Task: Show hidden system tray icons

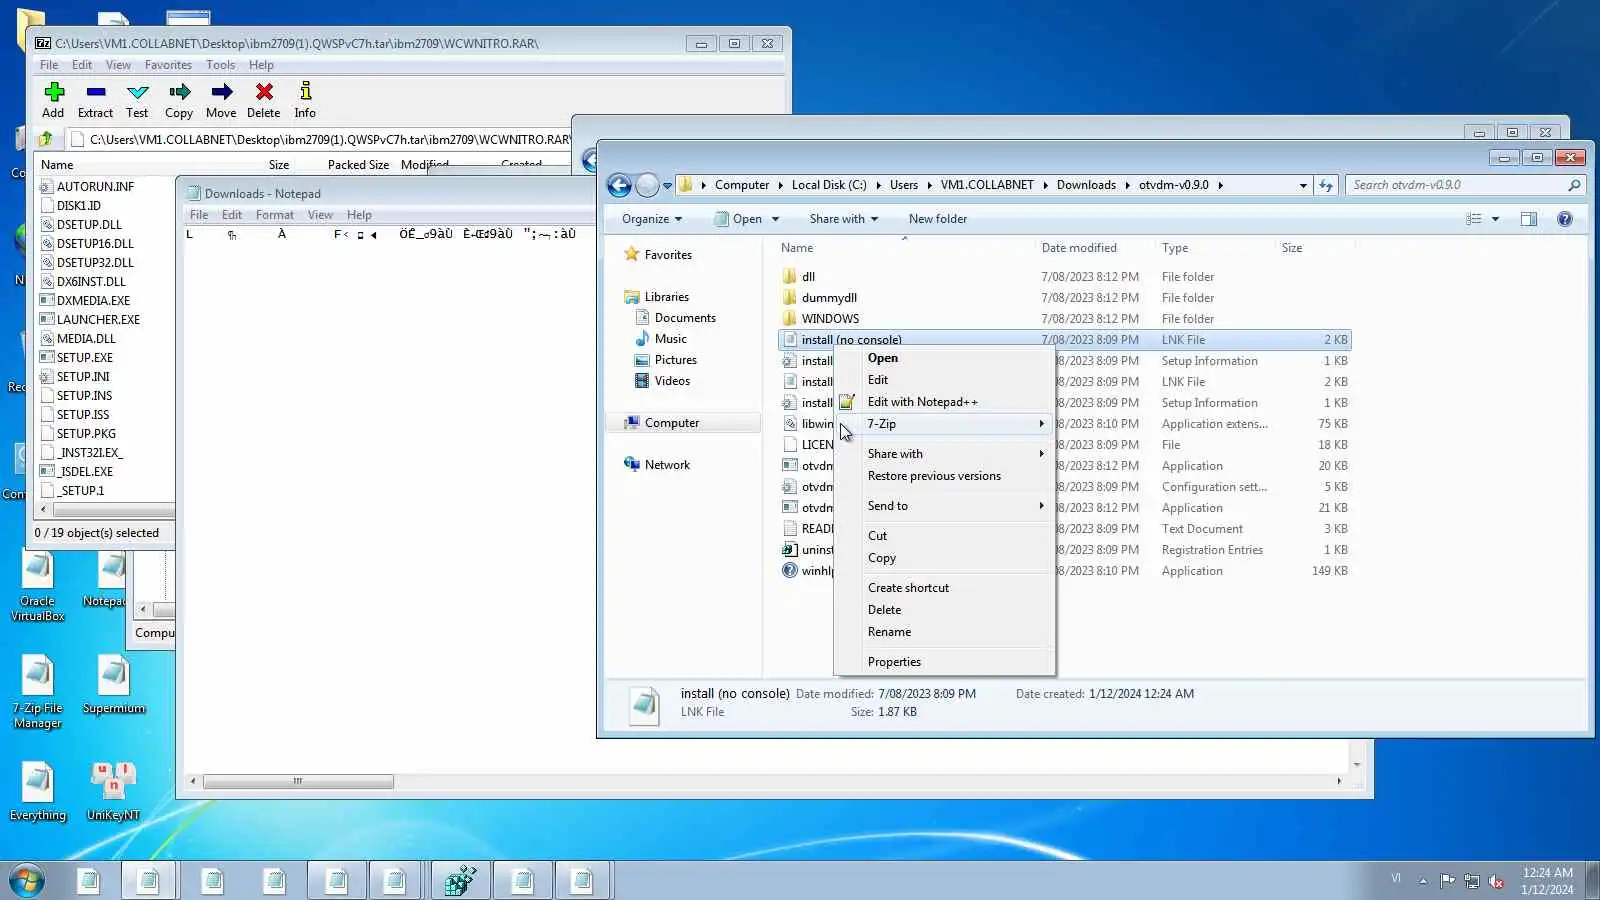Action: (x=1423, y=881)
